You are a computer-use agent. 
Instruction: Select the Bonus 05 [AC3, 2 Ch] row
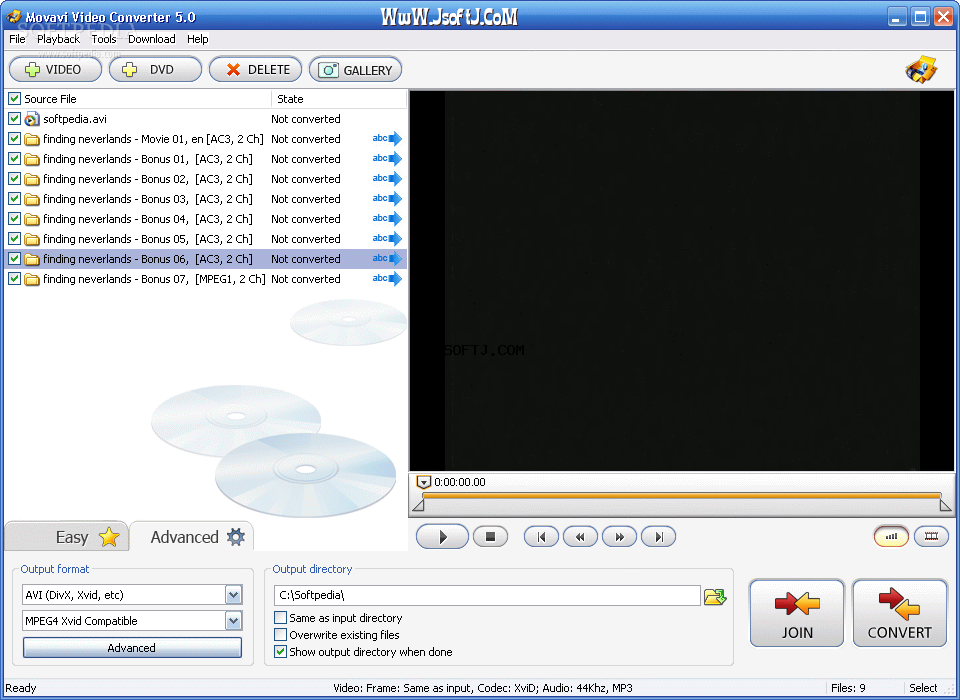[206, 238]
